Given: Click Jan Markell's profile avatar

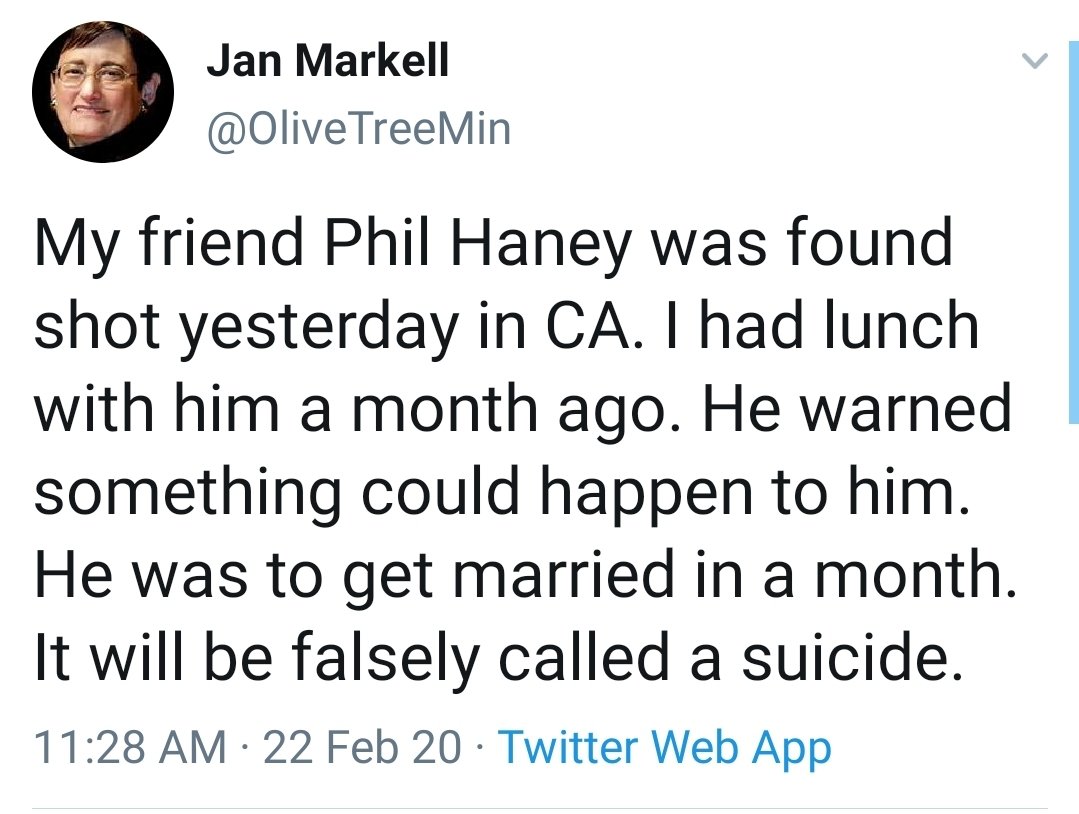Looking at the screenshot, I should (x=102, y=91).
